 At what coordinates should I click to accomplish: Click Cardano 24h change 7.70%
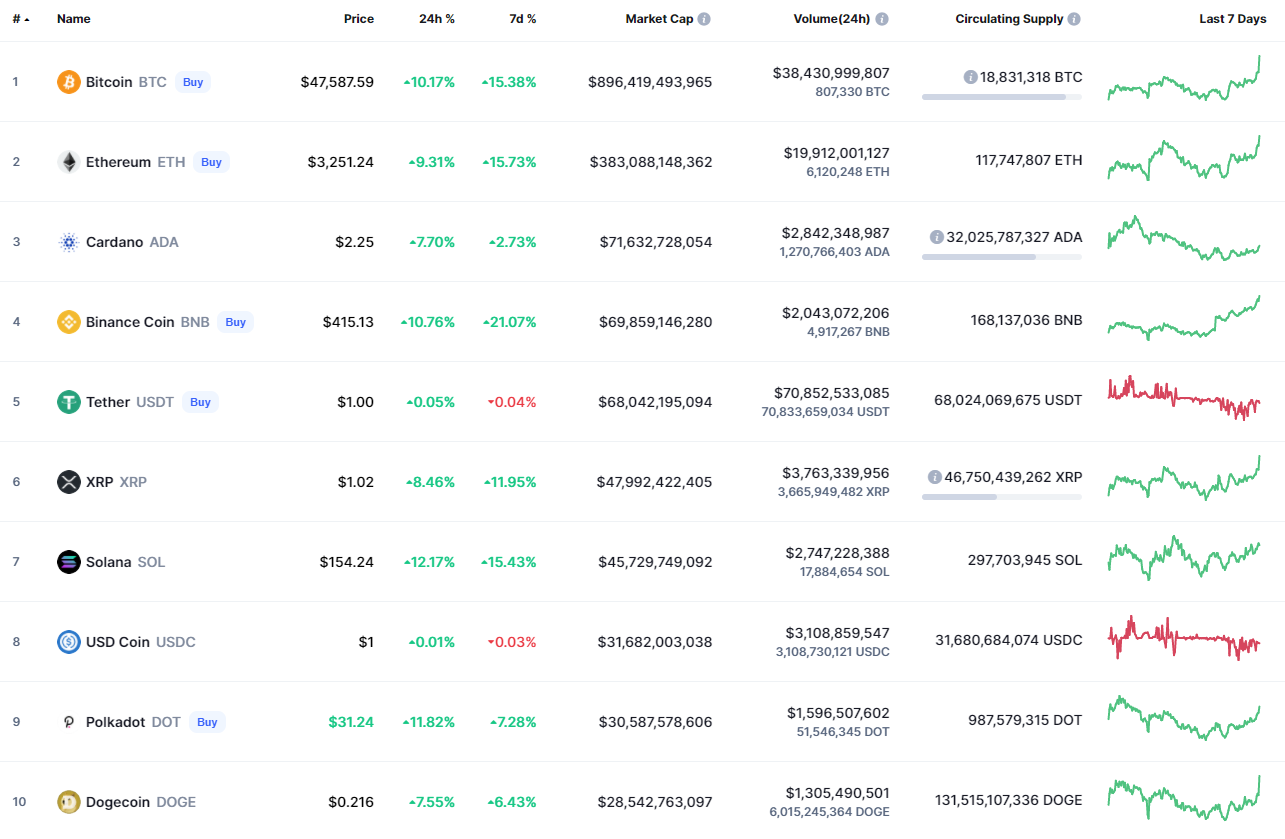[x=432, y=242]
